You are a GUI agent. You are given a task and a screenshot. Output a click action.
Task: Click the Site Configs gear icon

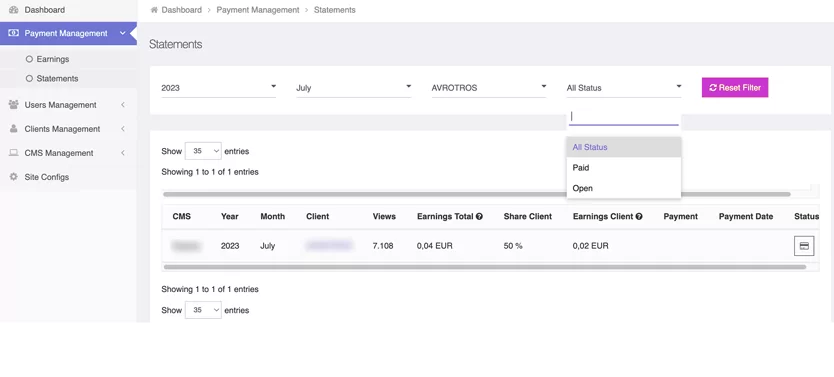(x=14, y=177)
